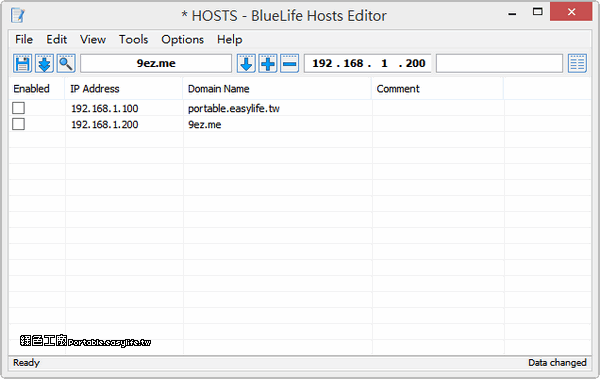The image size is (600, 379).
Task: Open the Tools menu
Action: click(x=134, y=39)
